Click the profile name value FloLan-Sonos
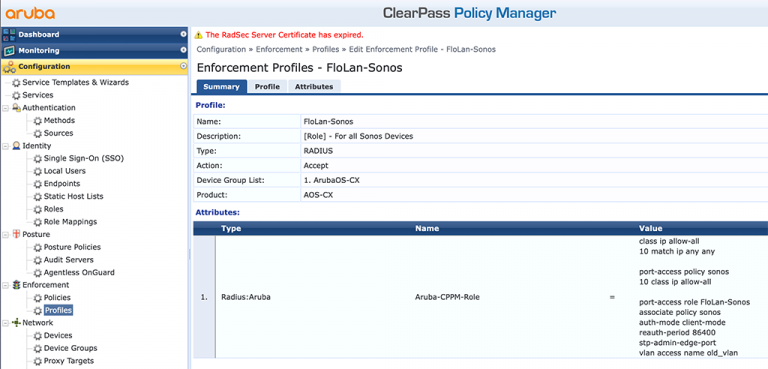 [x=328, y=121]
